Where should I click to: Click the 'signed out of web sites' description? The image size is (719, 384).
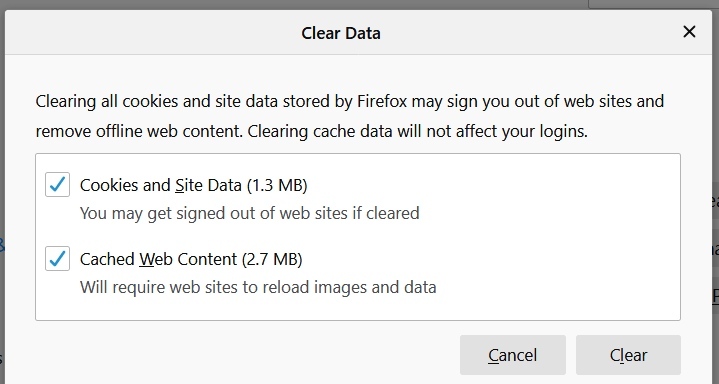tap(249, 213)
